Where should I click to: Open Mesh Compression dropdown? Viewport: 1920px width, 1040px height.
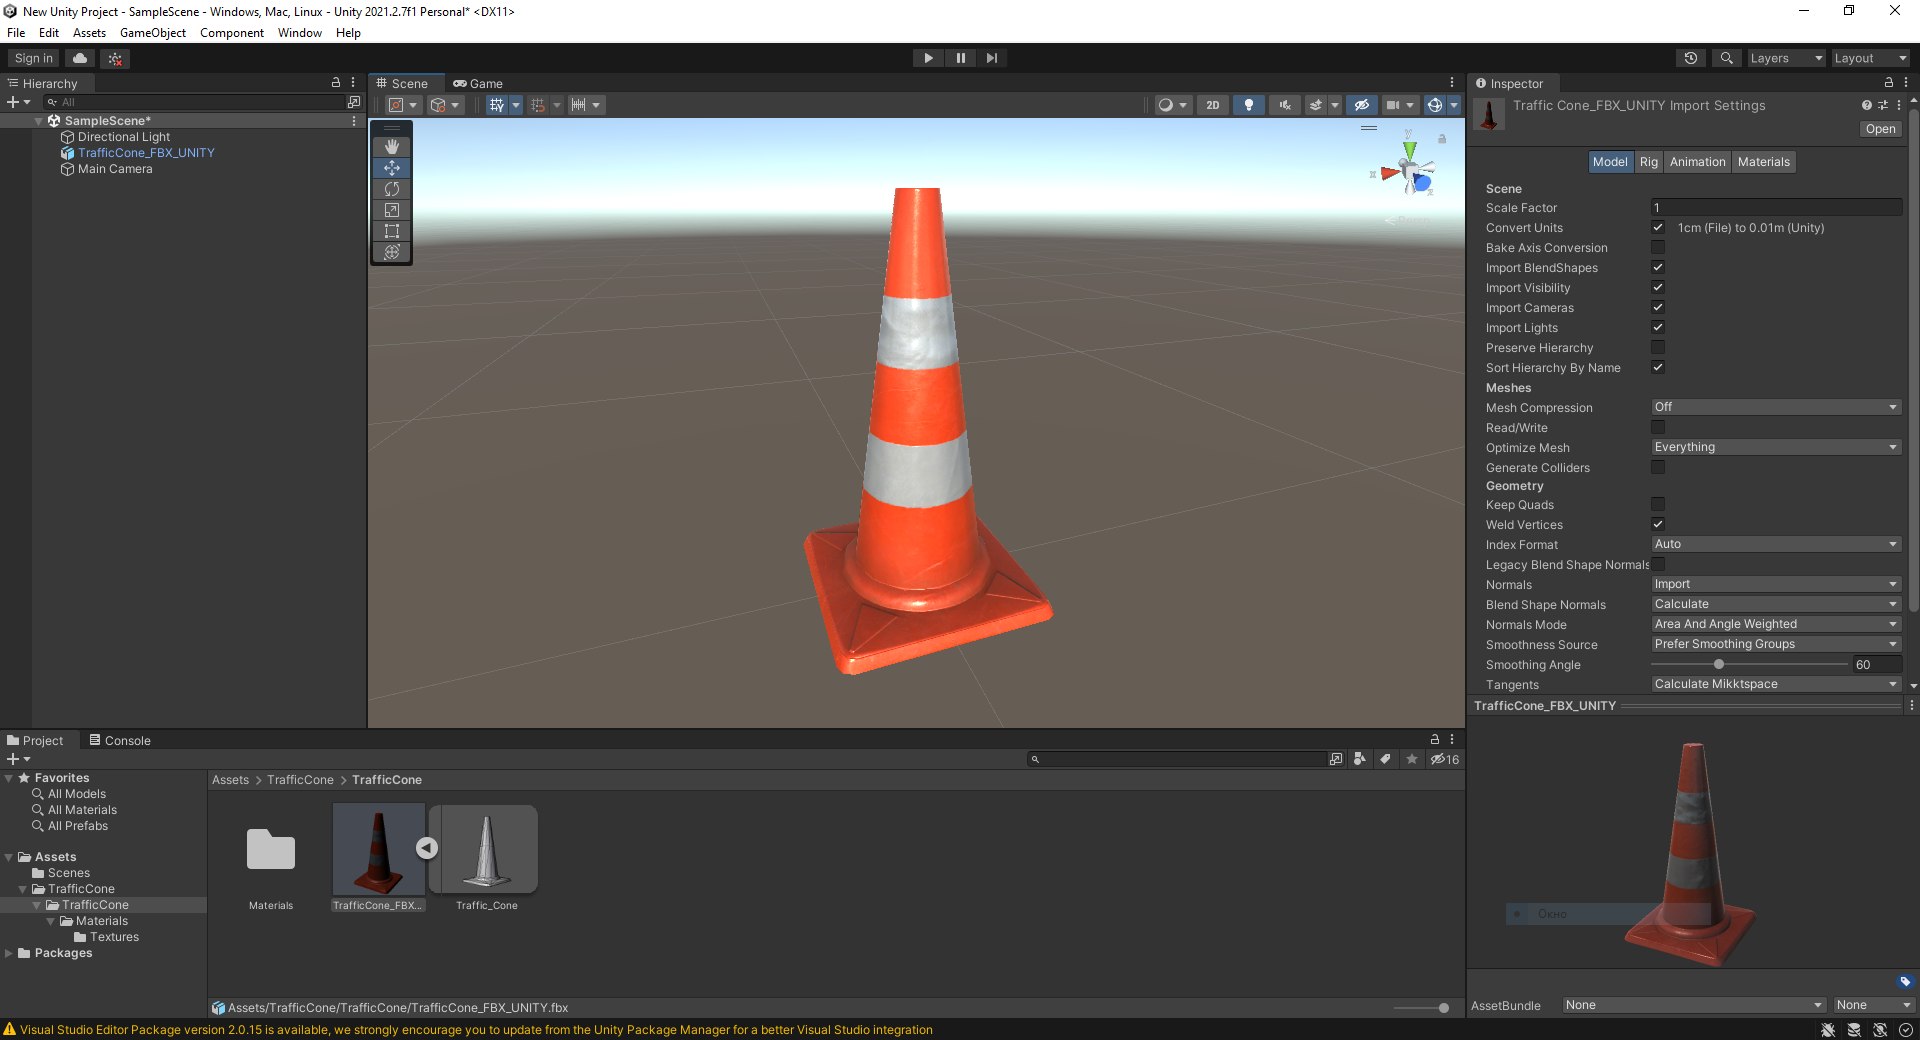1776,407
